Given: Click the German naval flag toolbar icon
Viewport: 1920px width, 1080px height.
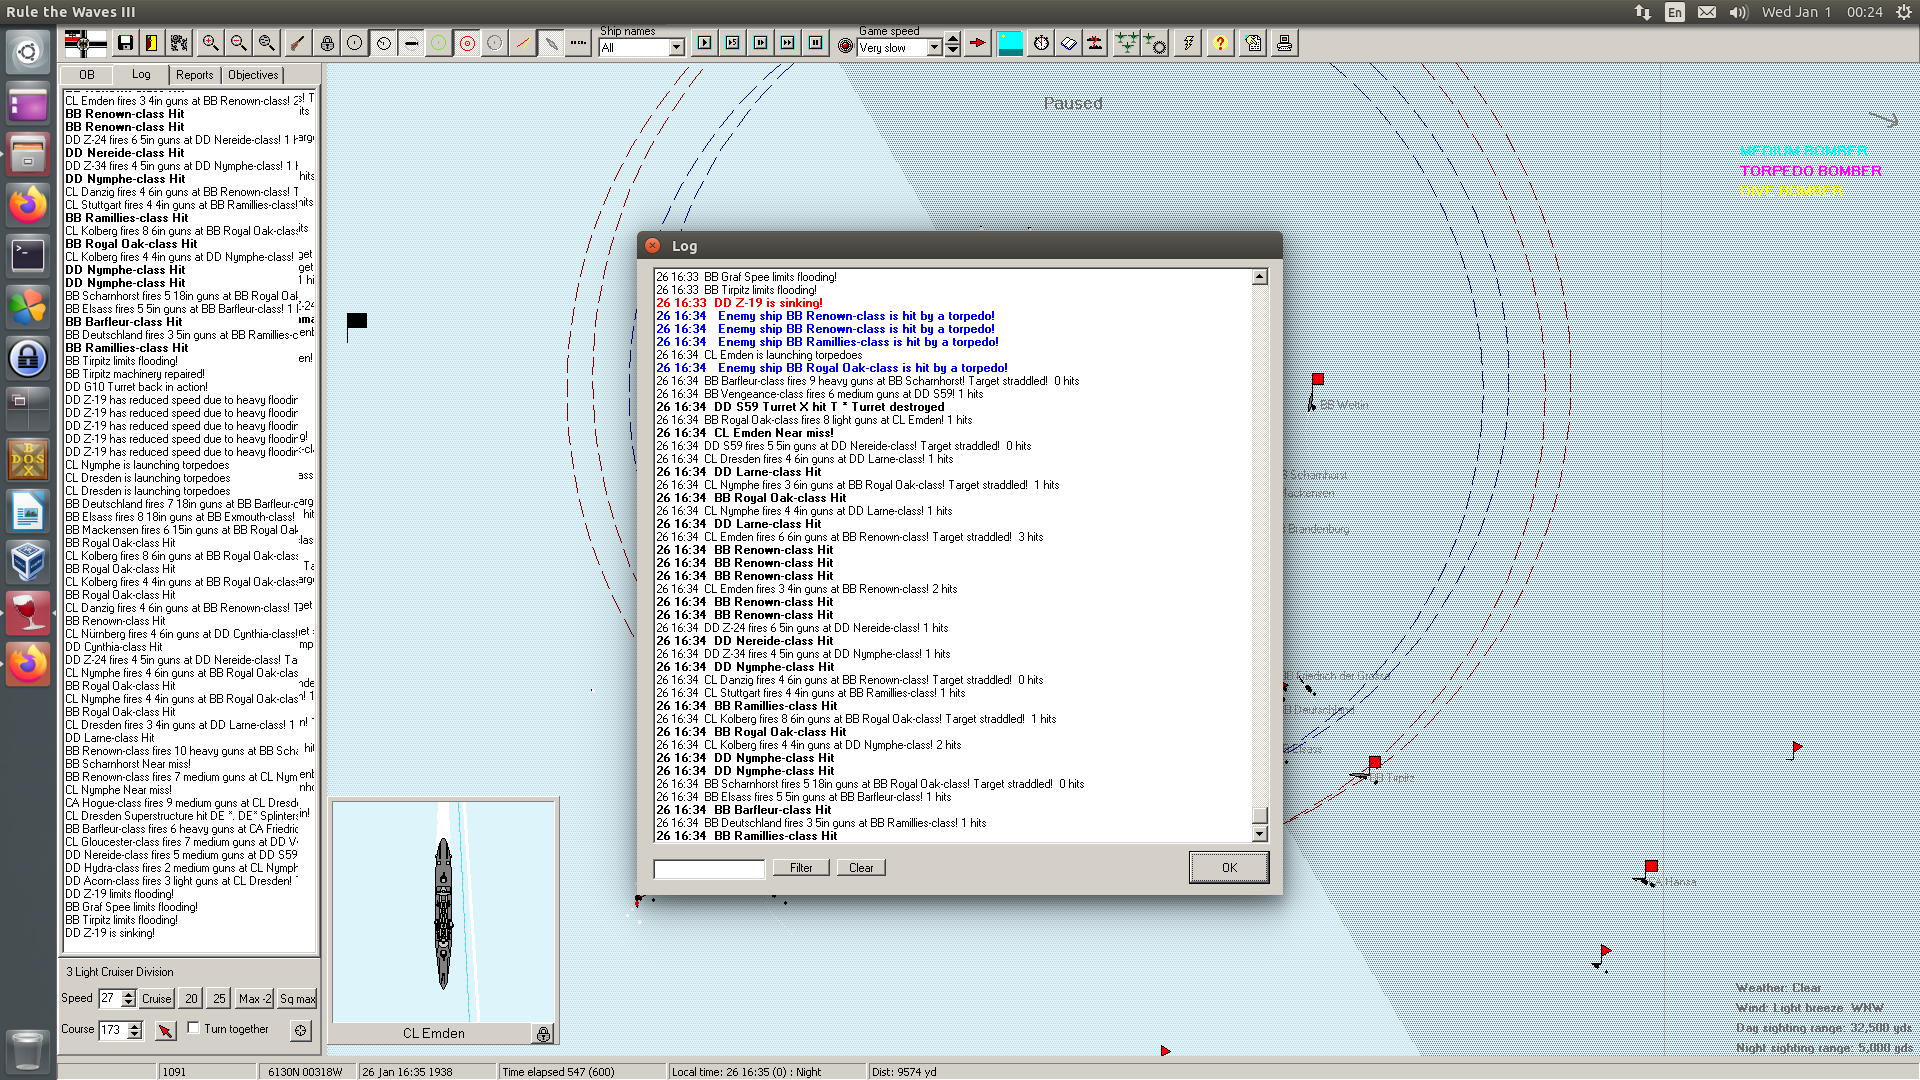Looking at the screenshot, I should (85, 43).
